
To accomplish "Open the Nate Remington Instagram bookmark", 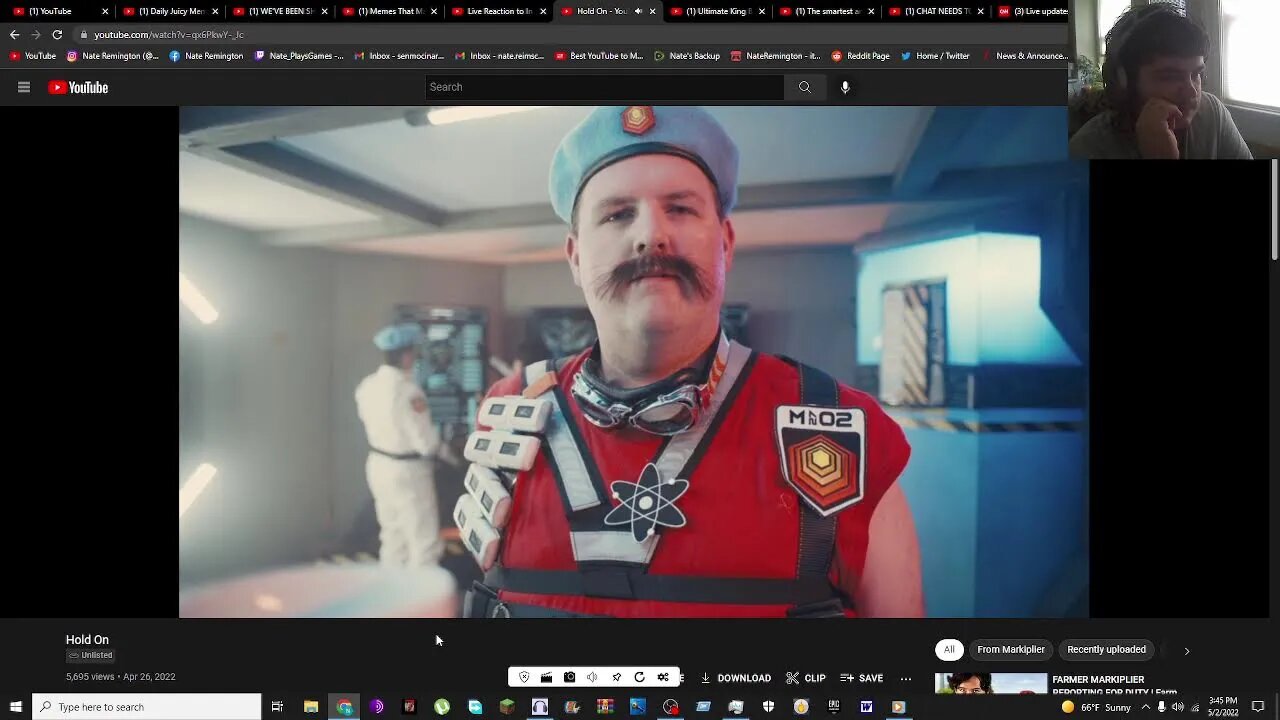I will coord(113,56).
